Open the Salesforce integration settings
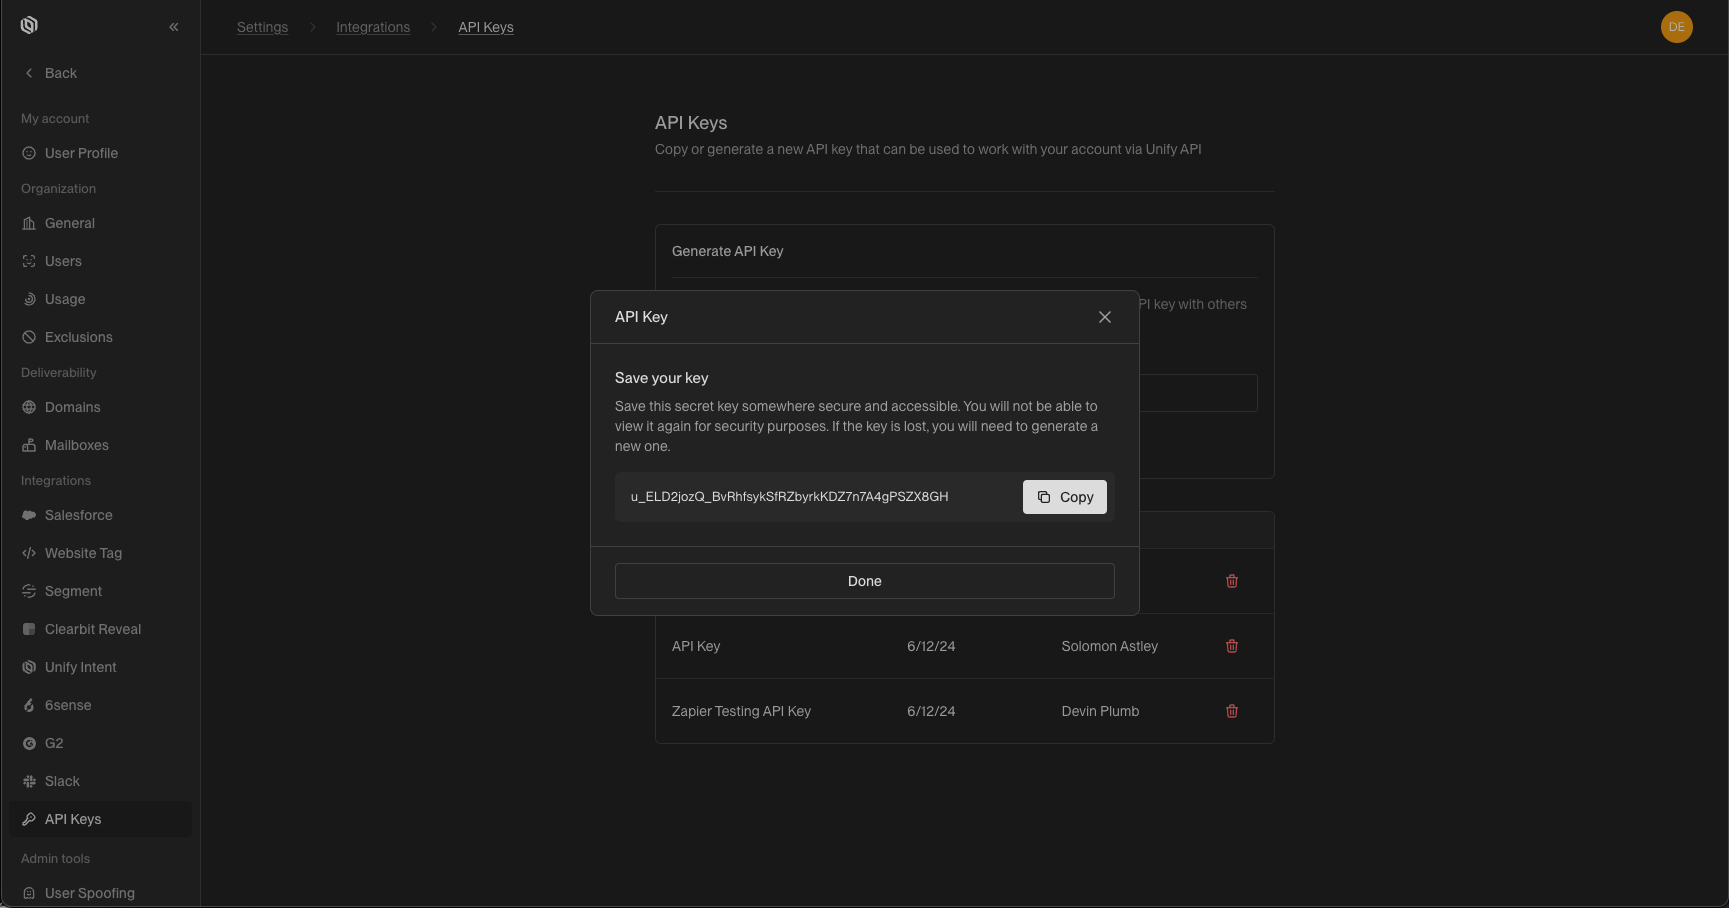1729x908 pixels. (x=78, y=515)
